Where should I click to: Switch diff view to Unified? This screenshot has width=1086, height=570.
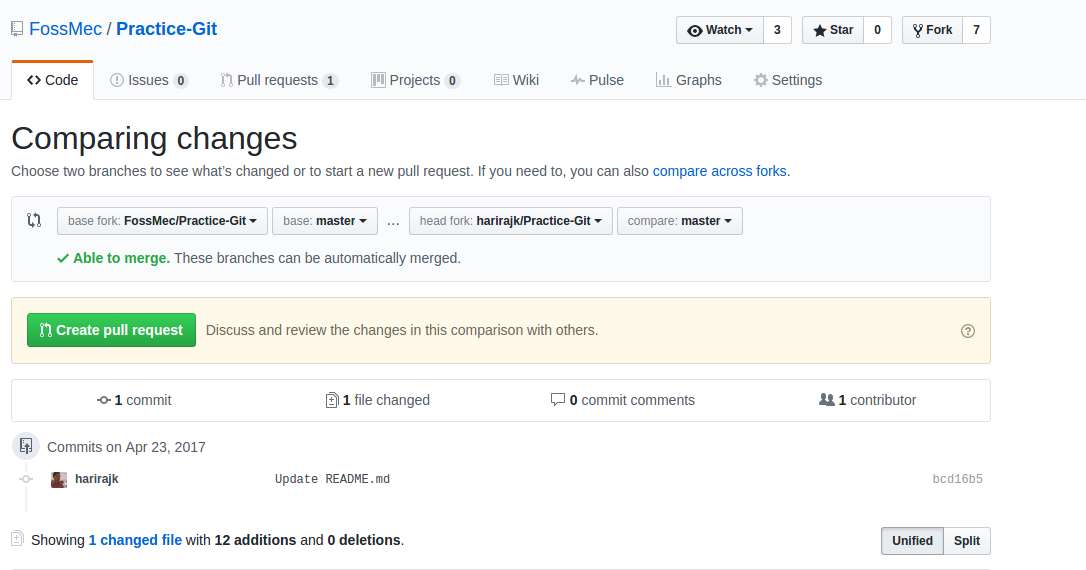click(x=912, y=541)
